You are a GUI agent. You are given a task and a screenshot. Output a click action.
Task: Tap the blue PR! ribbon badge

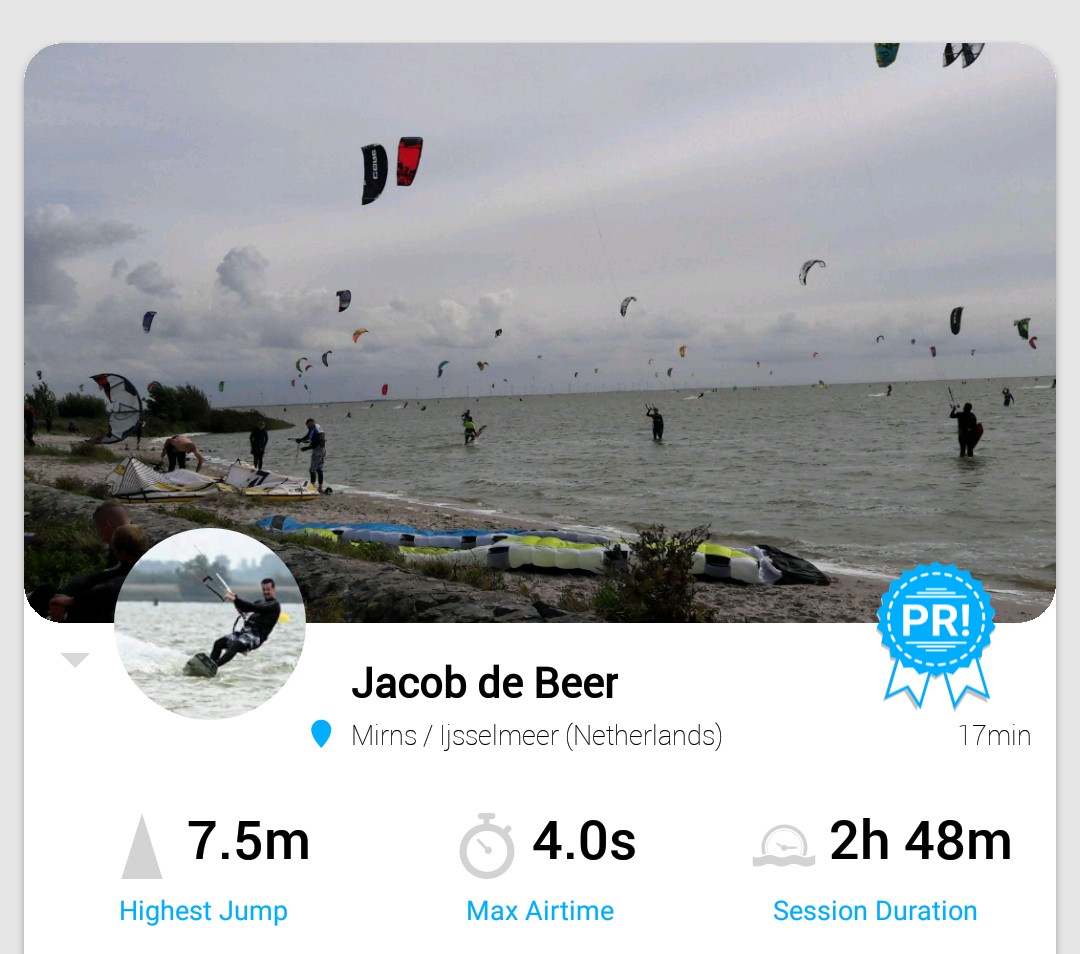(x=936, y=635)
